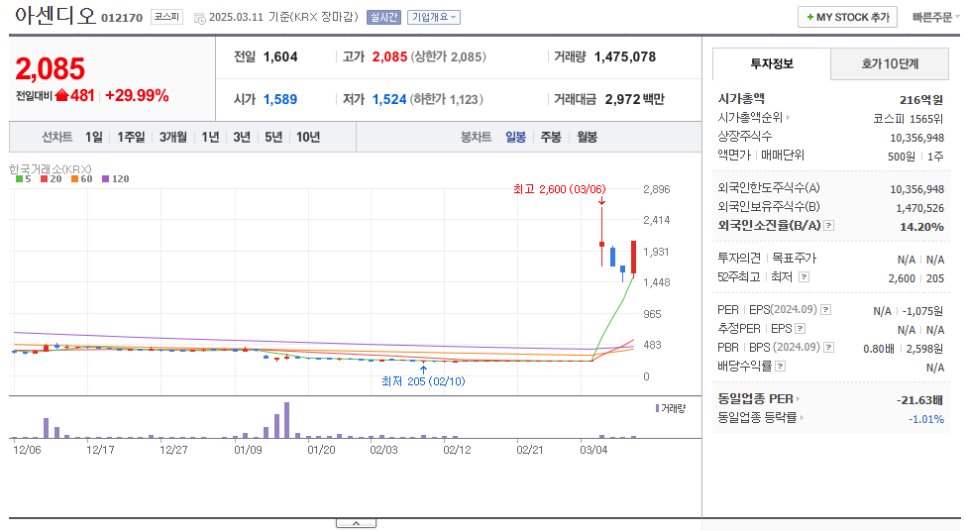This screenshot has width=966, height=531.
Task: Click 동일업종 등락률 value -1.01%
Action: tap(926, 419)
